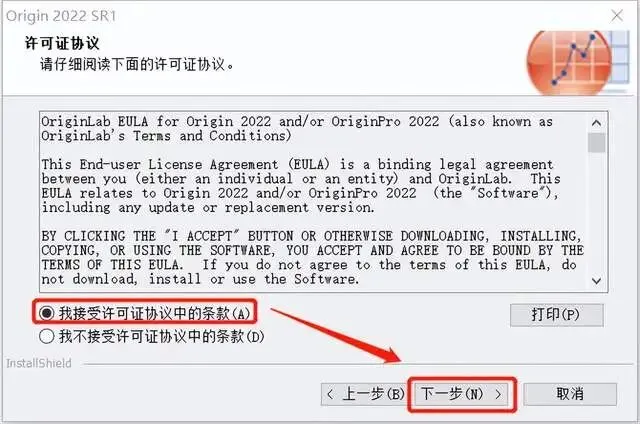Screen dimensions: 640x424
Task: Click the 打印(P) print button
Action: tap(556, 315)
